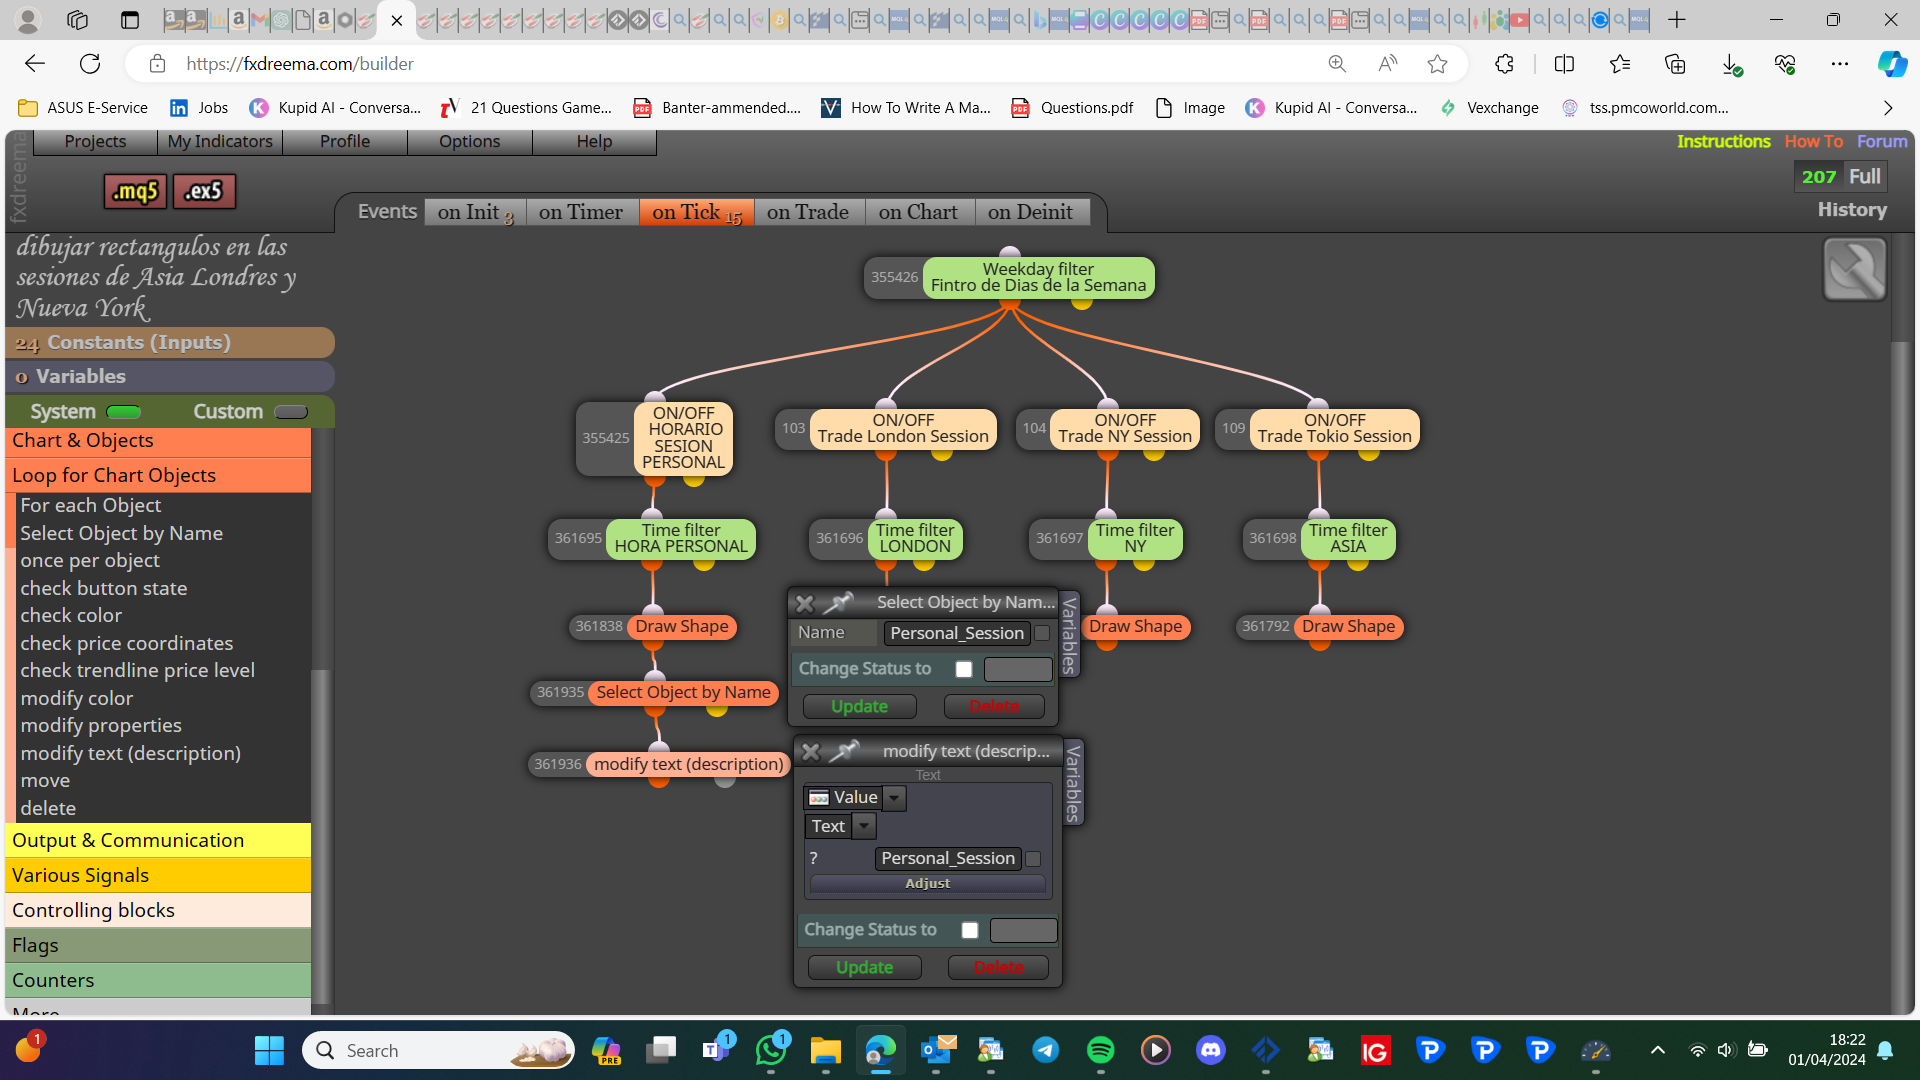Pin the Select Object by Name panel
The height and width of the screenshot is (1080, 1920).
click(838, 602)
